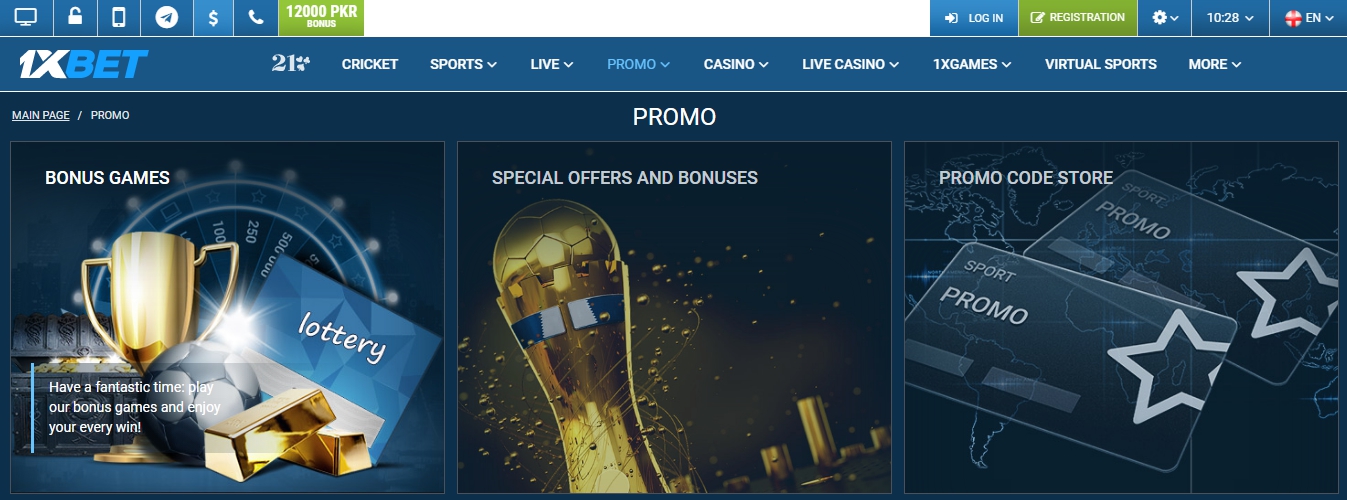The width and height of the screenshot is (1347, 500).
Task: Click the desktop app monitor icon
Action: pyautogui.click(x=25, y=17)
